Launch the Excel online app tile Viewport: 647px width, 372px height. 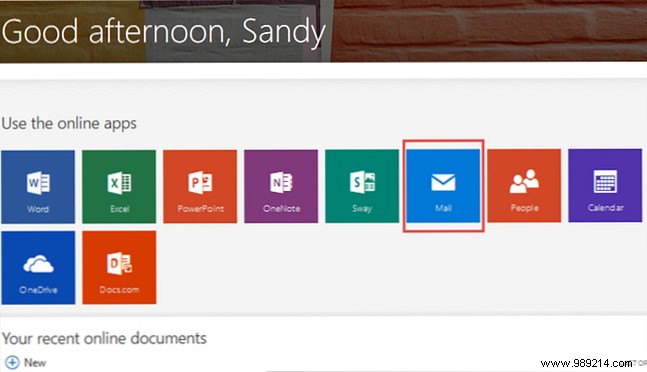click(119, 186)
